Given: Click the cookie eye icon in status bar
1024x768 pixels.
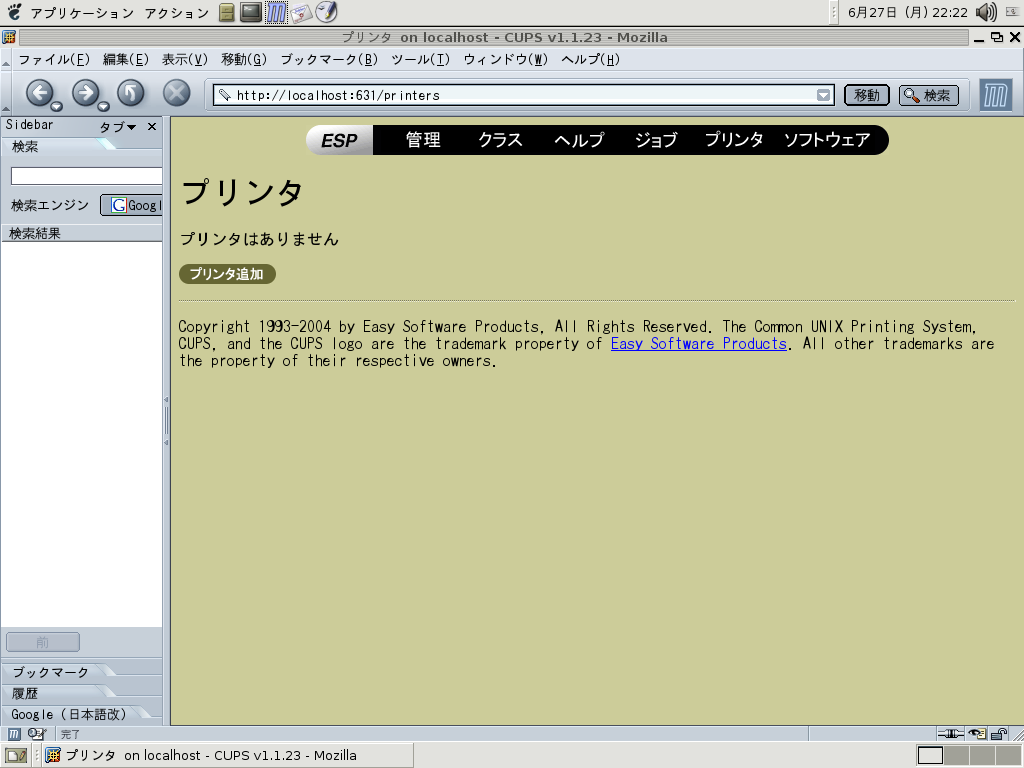Looking at the screenshot, I should (977, 734).
